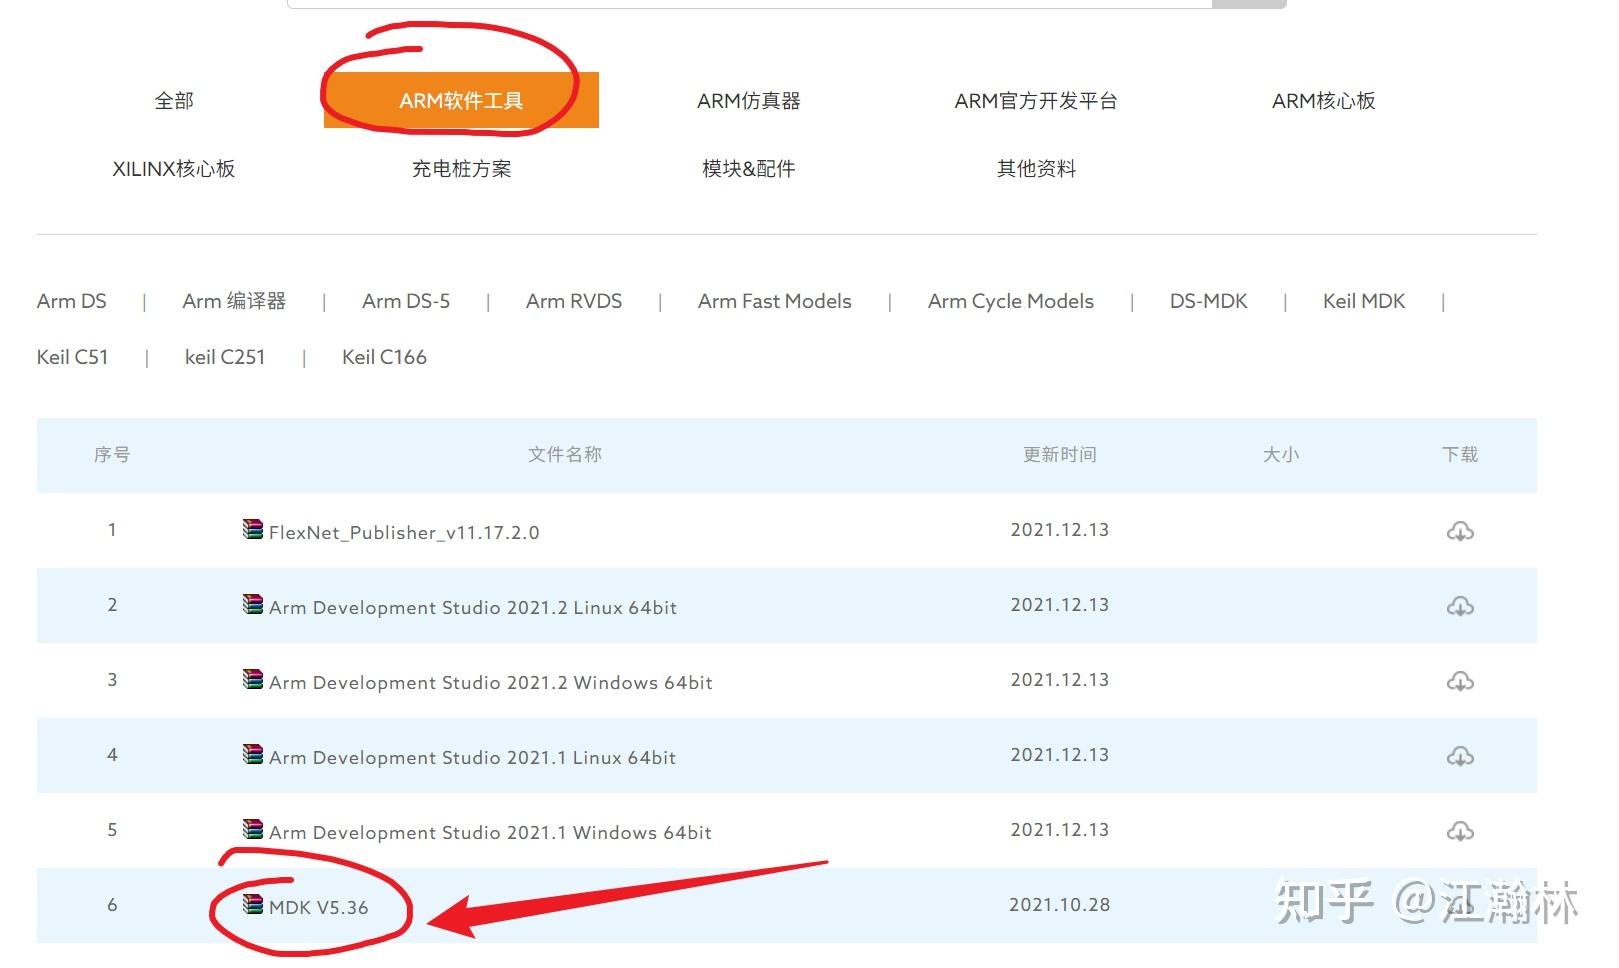Click date 2021.12.13 in FlexNet row
Screen dimensions: 1619x968
coord(1060,529)
